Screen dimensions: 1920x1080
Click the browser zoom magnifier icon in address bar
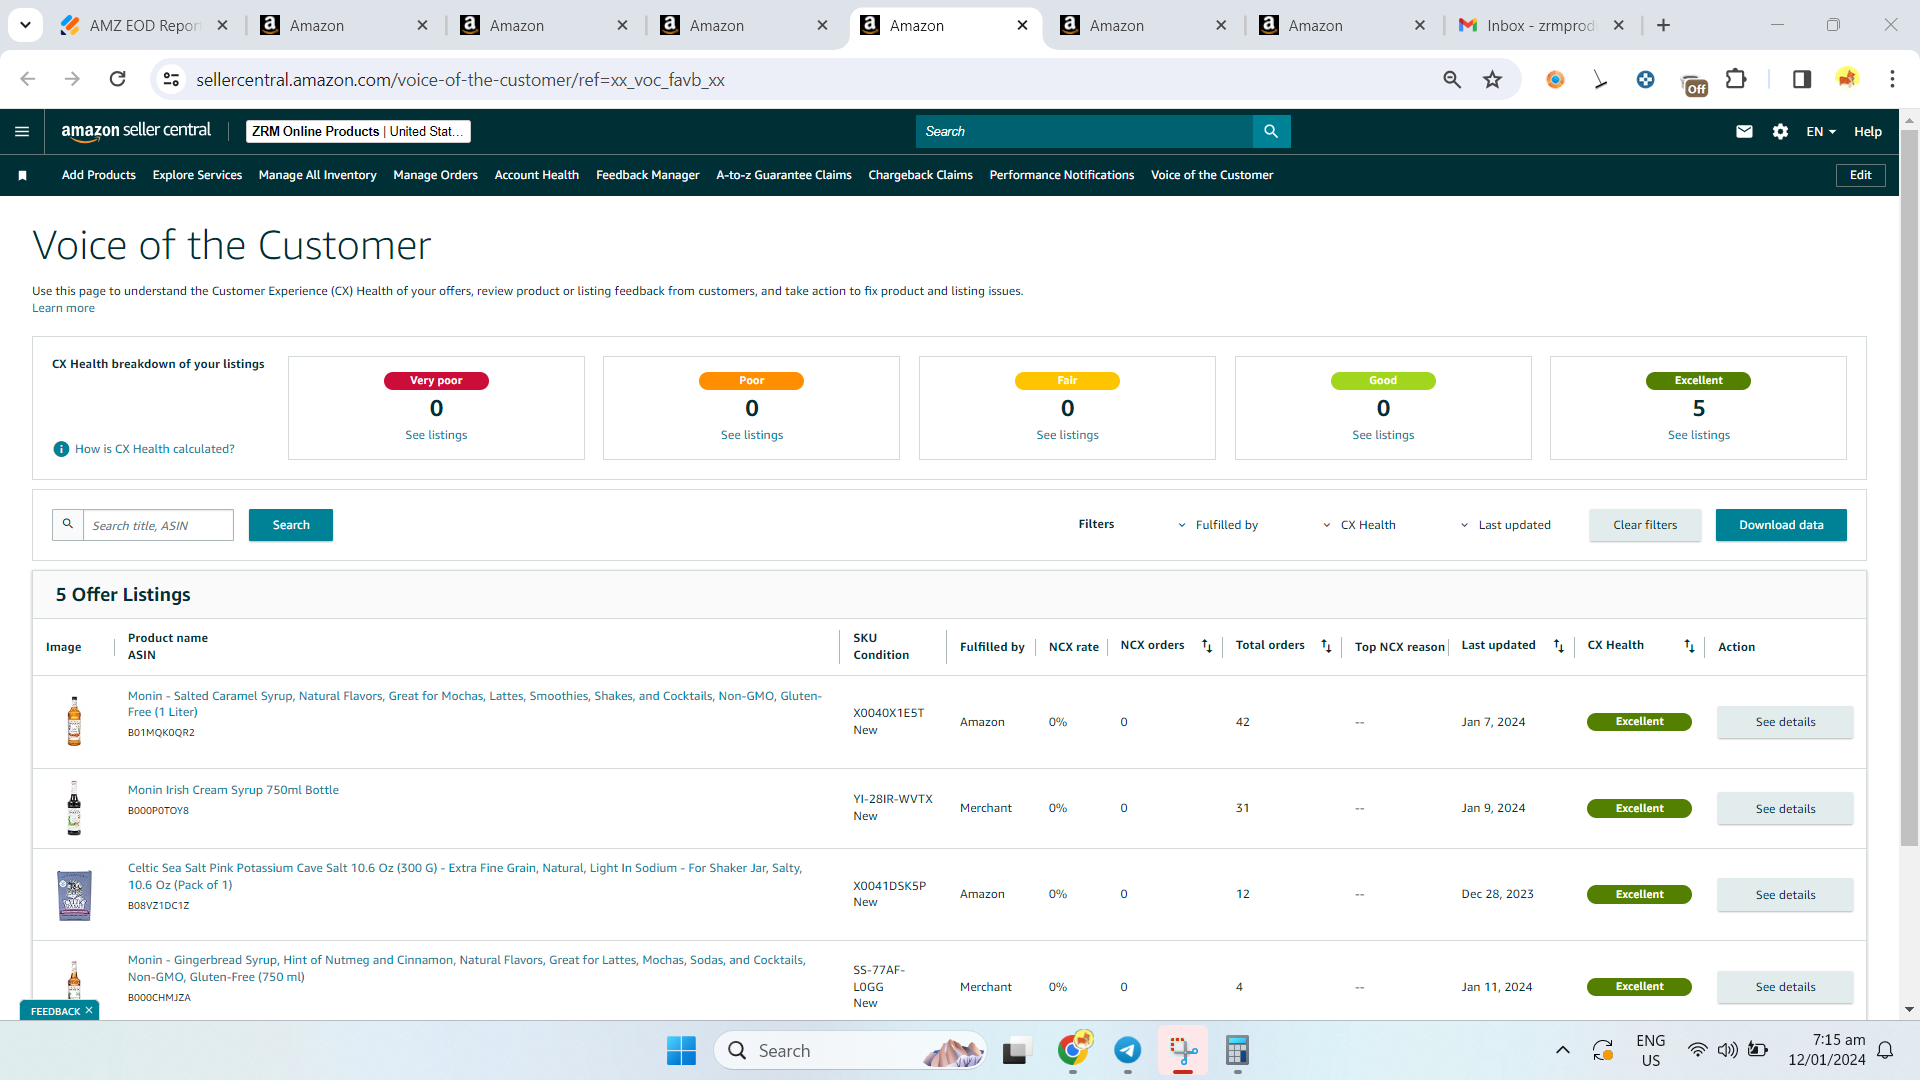[x=1452, y=79]
